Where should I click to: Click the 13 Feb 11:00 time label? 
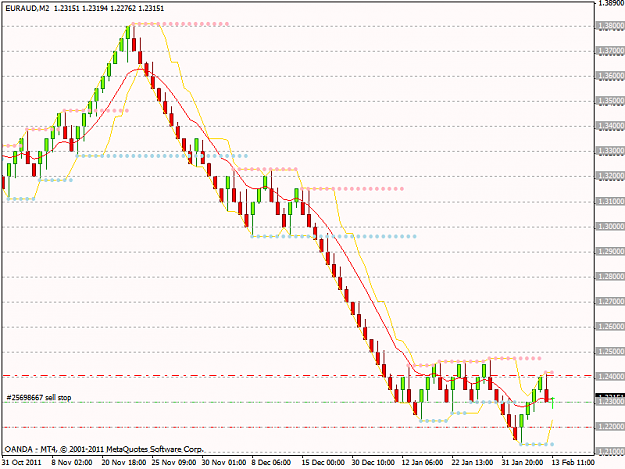click(573, 462)
